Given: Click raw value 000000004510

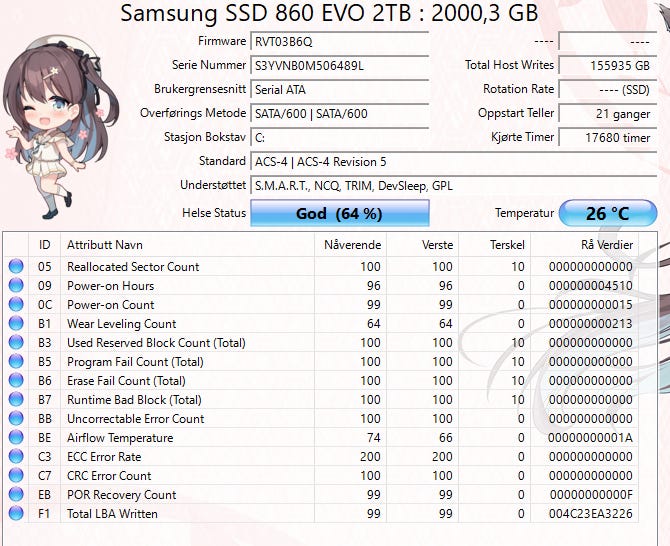Looking at the screenshot, I should [591, 285].
